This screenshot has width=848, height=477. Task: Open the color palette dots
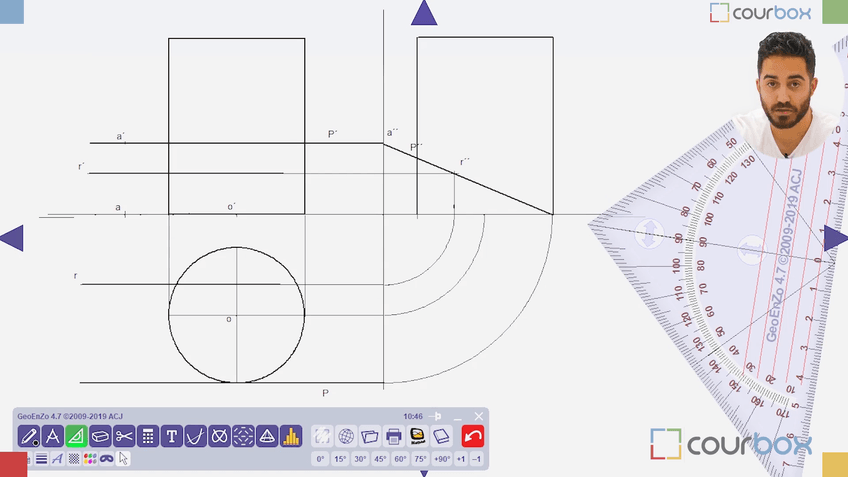90,459
